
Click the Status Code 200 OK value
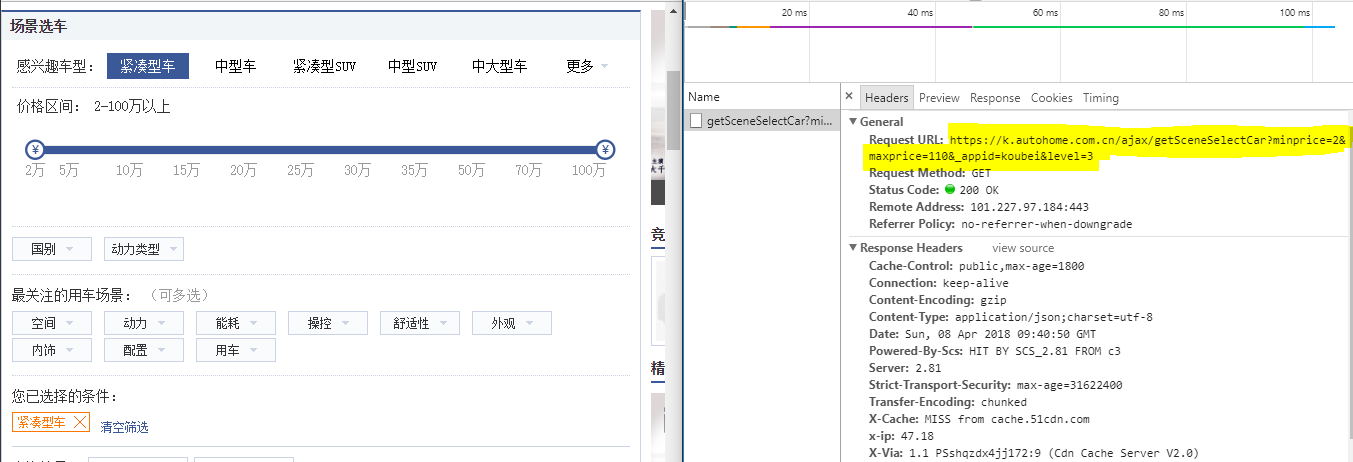tap(971, 190)
